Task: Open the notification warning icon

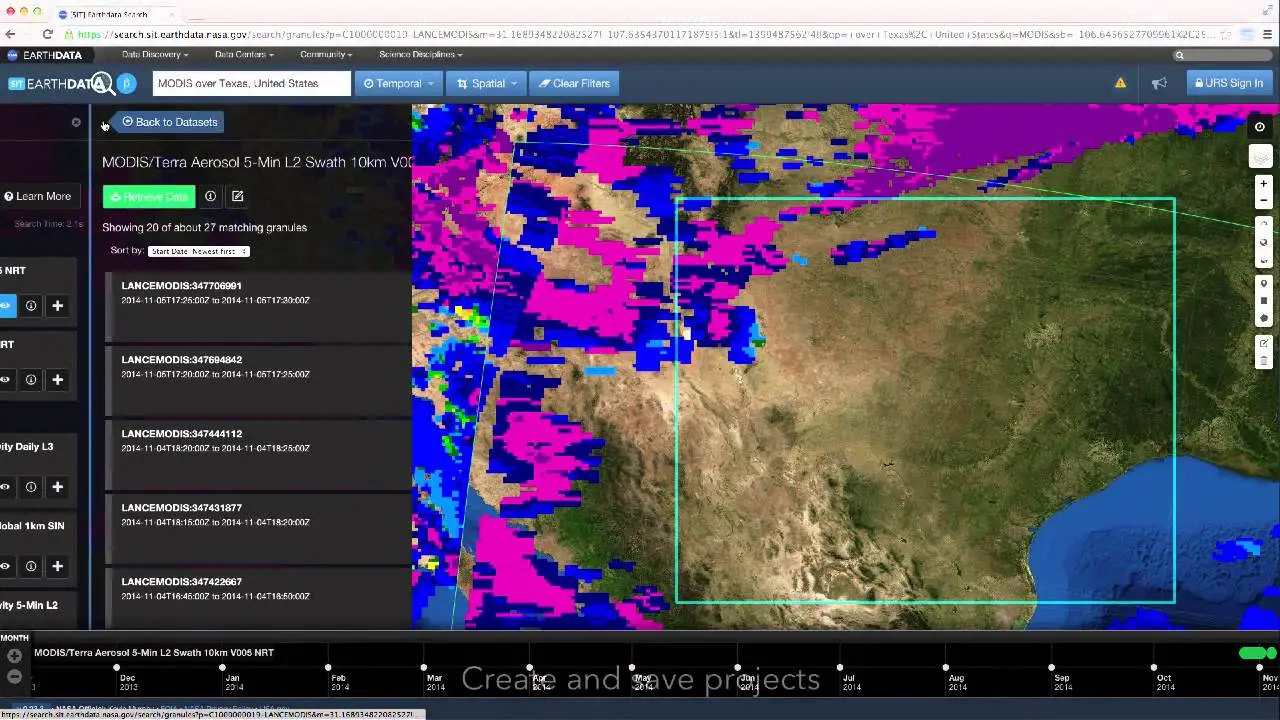Action: 1120,83
